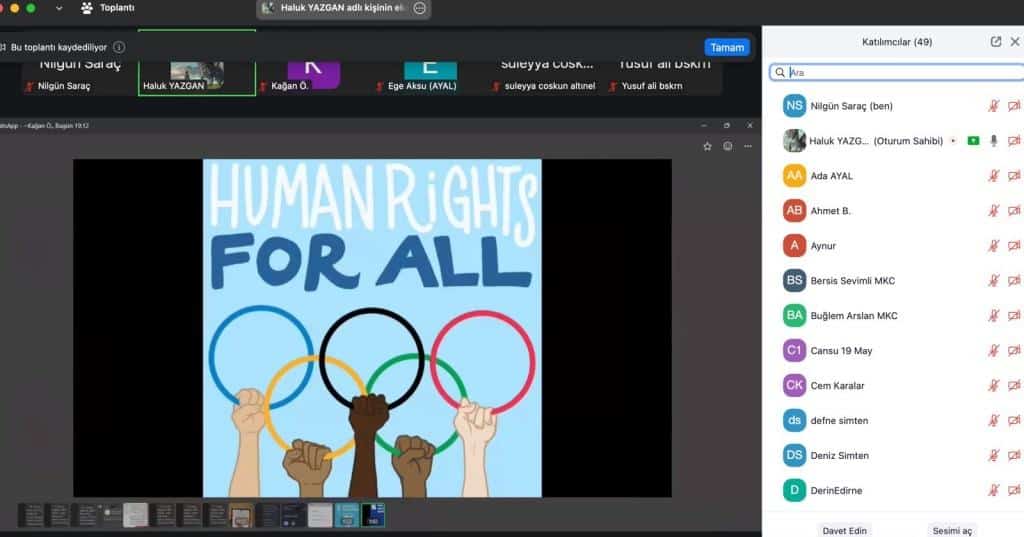
Task: Open the three-dot menu in WhatsApp viewer
Action: [x=748, y=146]
